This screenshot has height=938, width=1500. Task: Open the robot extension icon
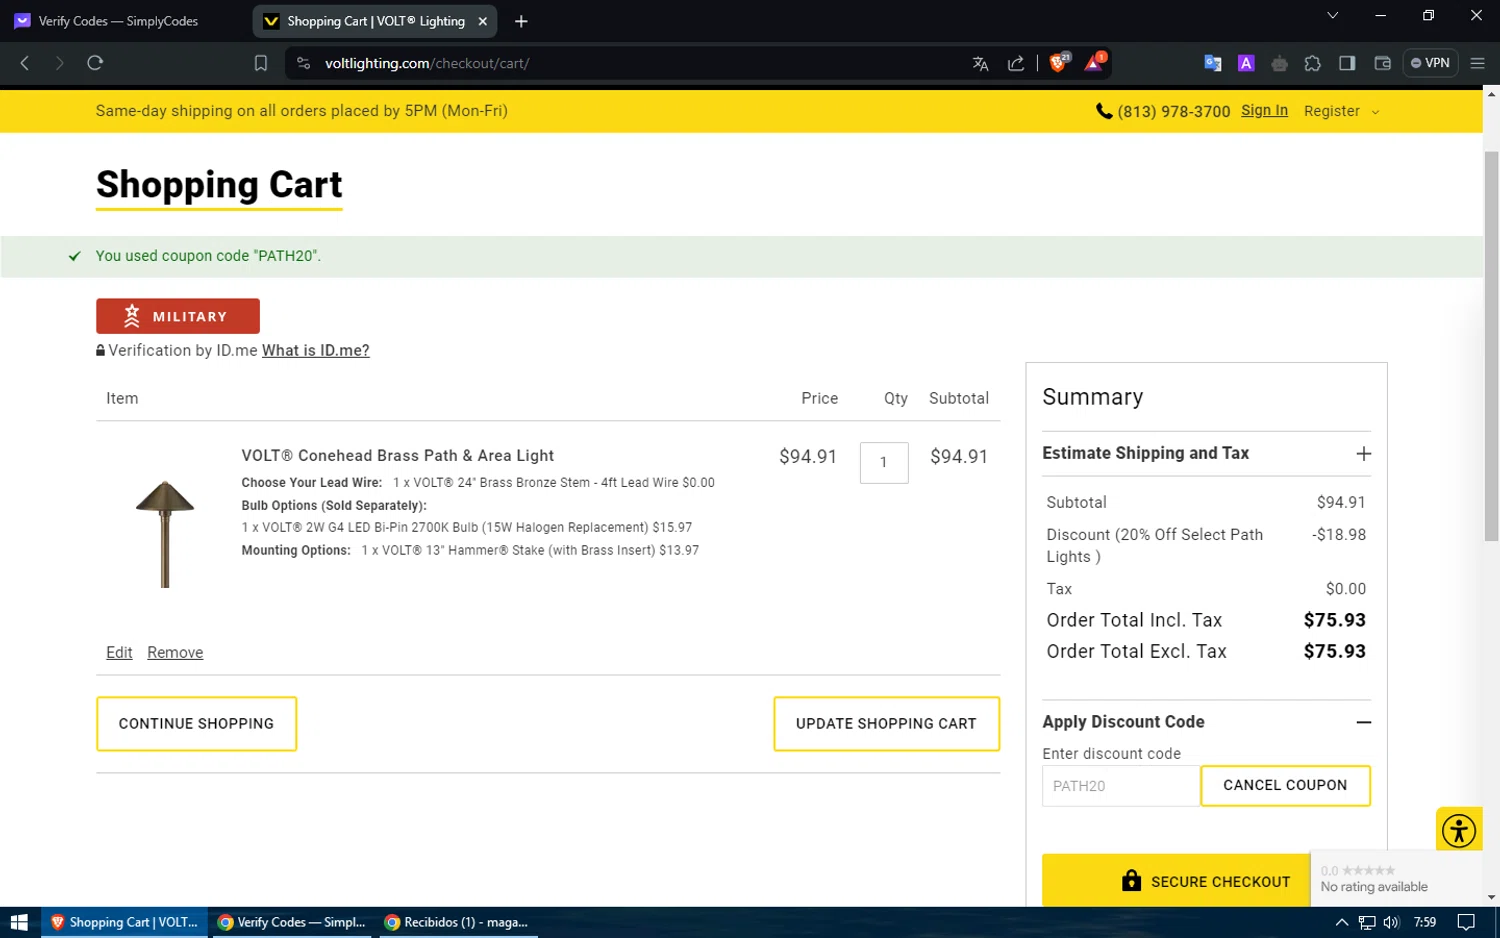1279,63
